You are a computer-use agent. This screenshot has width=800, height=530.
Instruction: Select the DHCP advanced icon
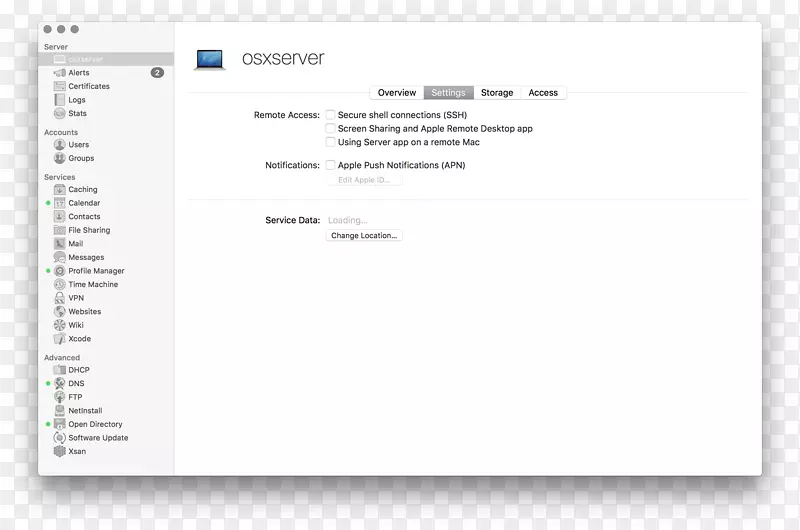pyautogui.click(x=60, y=370)
